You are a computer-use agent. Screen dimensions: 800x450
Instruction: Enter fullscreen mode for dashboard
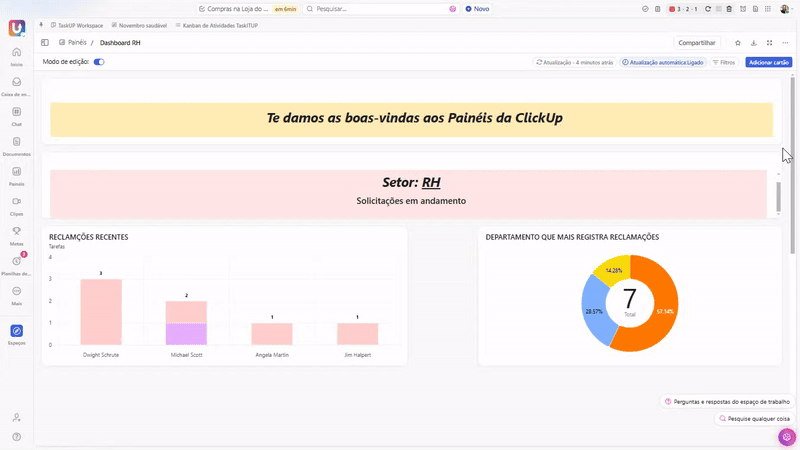click(769, 43)
